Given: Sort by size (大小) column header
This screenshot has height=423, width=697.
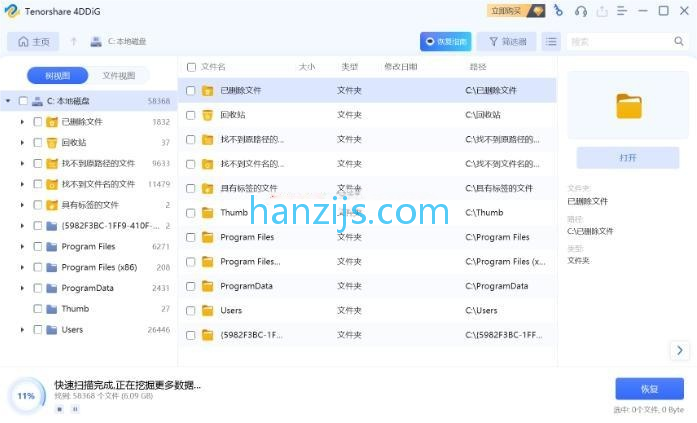Looking at the screenshot, I should [307, 67].
